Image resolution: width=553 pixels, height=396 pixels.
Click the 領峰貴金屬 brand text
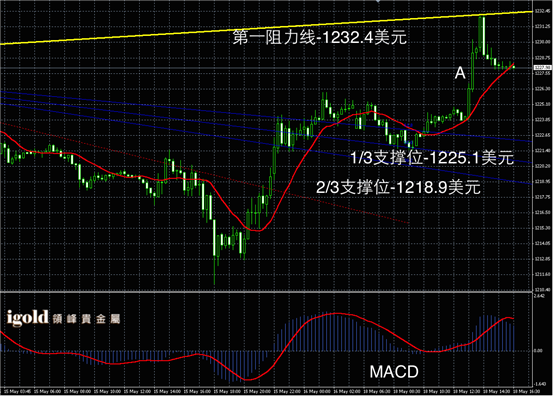[x=86, y=319]
